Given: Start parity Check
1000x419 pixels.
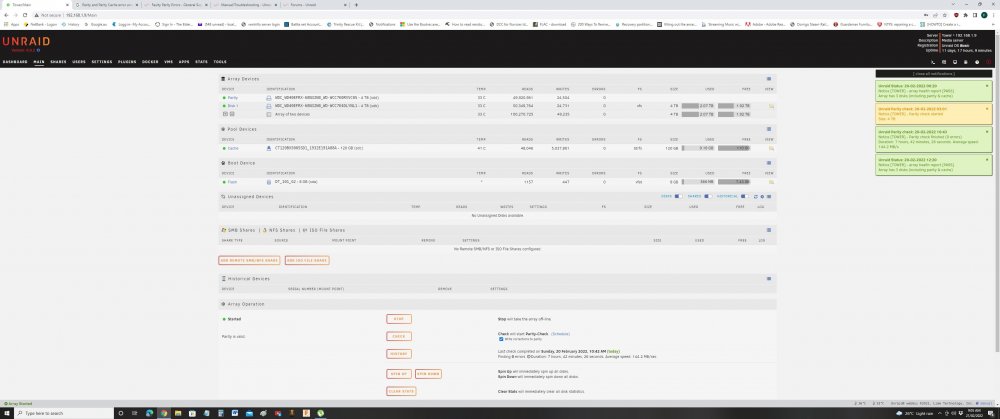Looking at the screenshot, I should (x=399, y=336).
